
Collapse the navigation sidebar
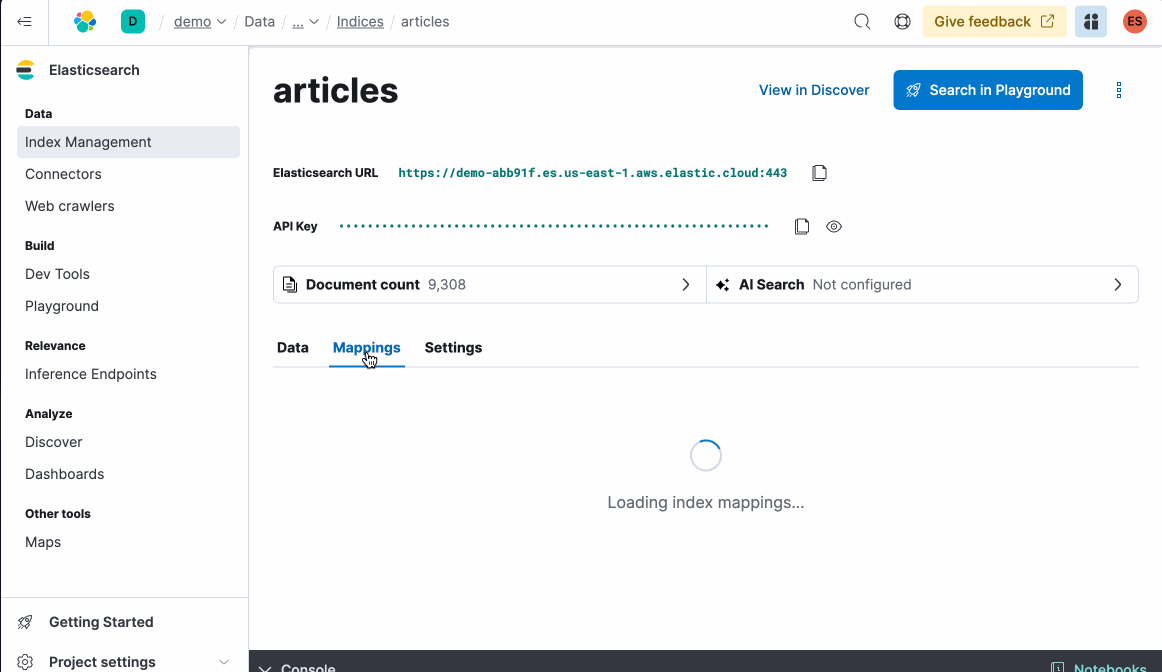[x=25, y=21]
